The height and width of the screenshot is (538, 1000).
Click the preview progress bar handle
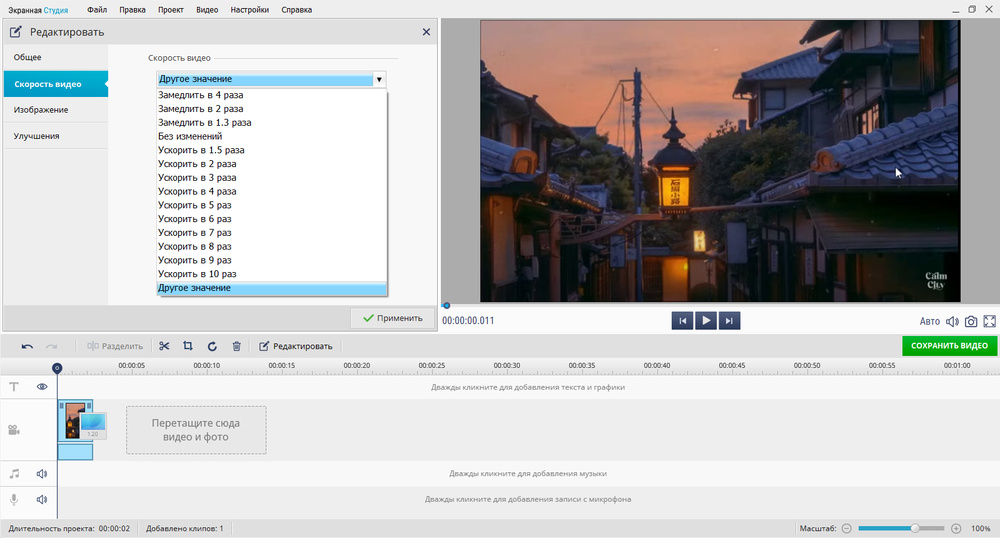[446, 306]
